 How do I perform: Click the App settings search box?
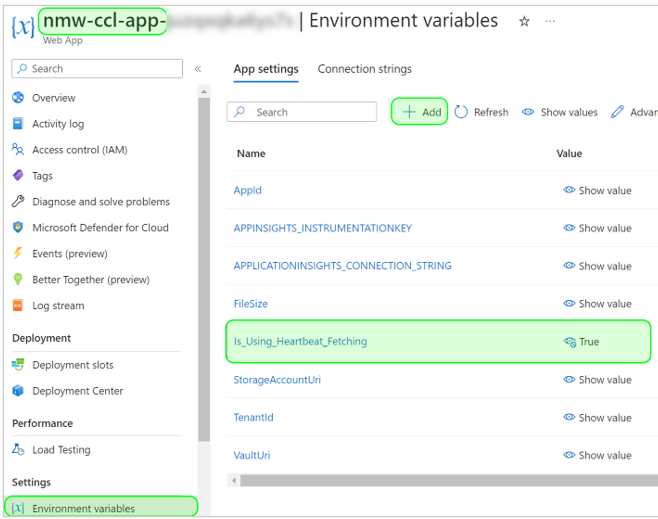(x=302, y=112)
